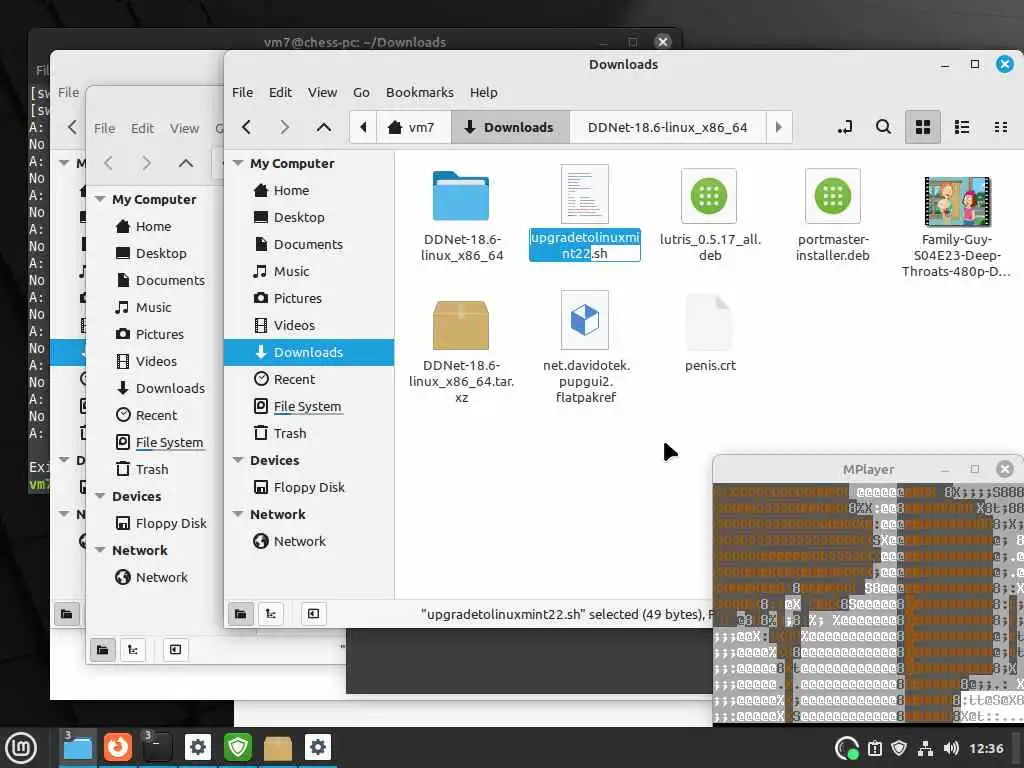Select DDNet-18.6-linux_x86_64 folder icon

460,196
